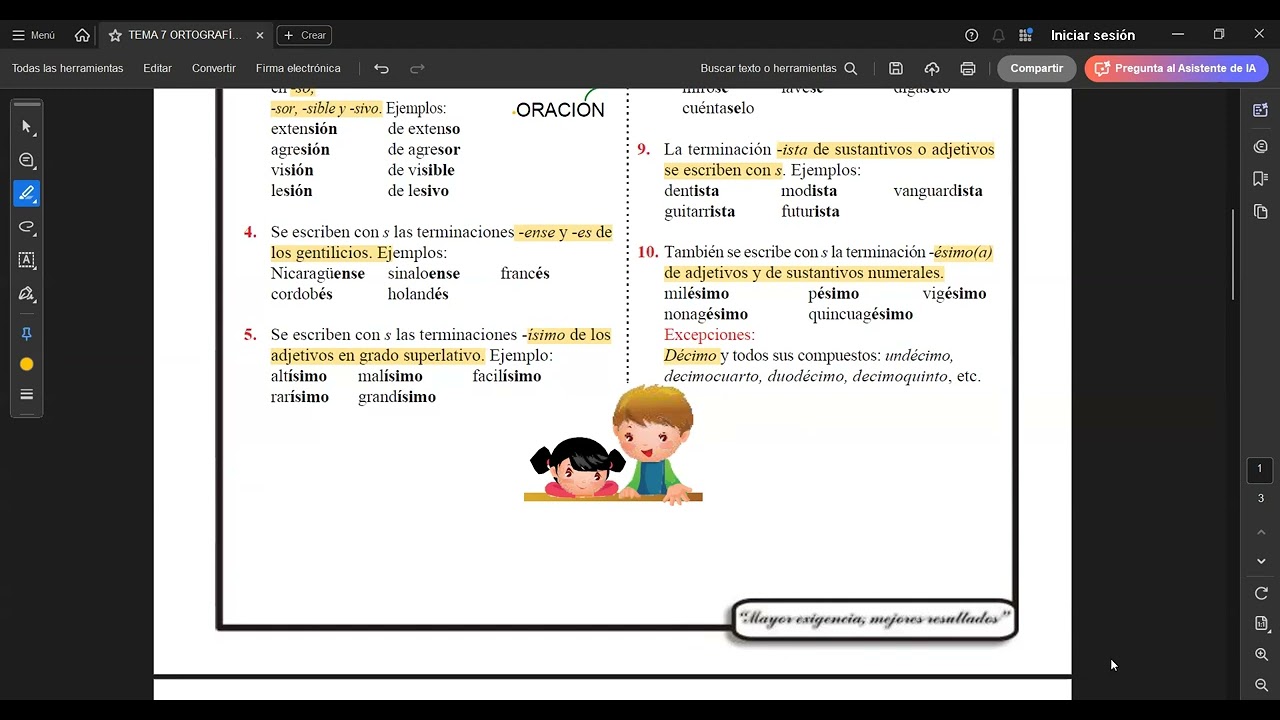Click Iniciar sesión

1092,35
